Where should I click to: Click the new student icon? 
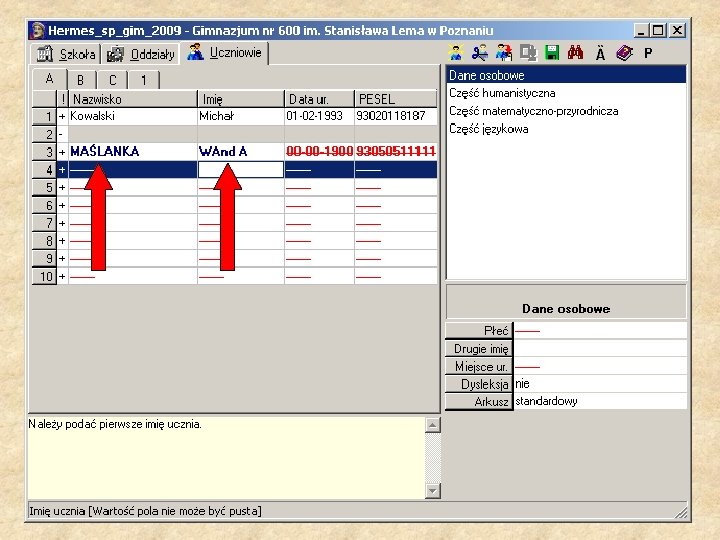click(456, 53)
